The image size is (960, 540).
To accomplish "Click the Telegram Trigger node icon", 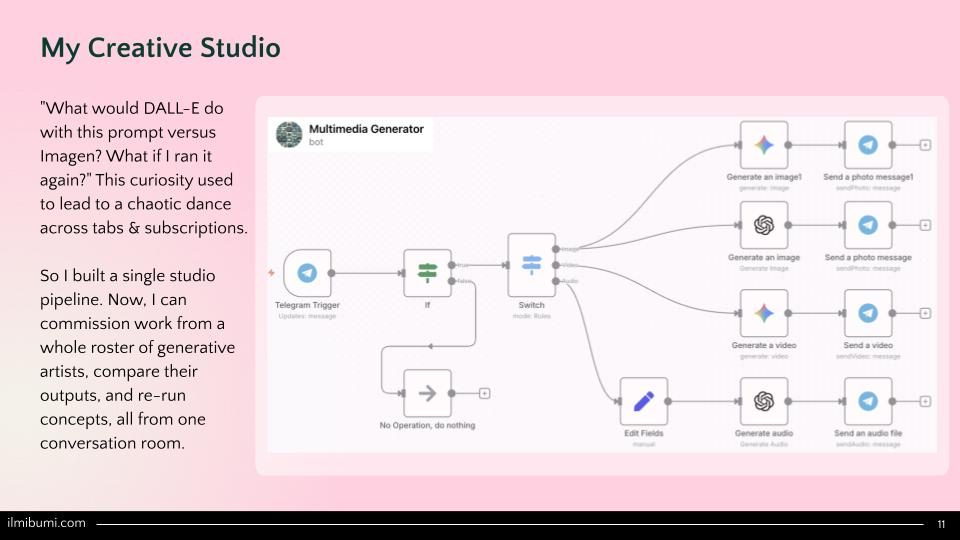I will pyautogui.click(x=307, y=273).
